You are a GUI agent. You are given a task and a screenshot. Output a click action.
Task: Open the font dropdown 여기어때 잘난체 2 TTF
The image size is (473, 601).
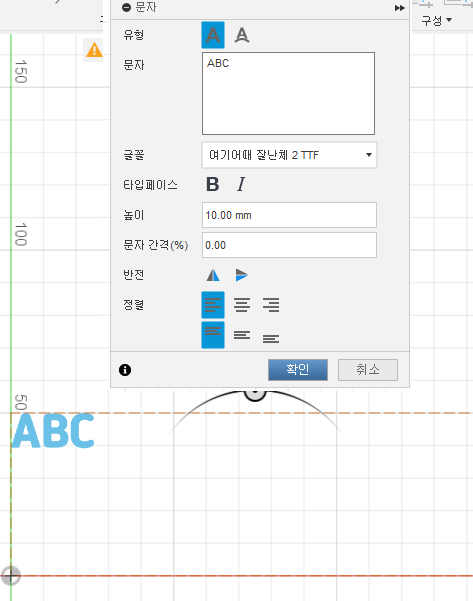289,155
